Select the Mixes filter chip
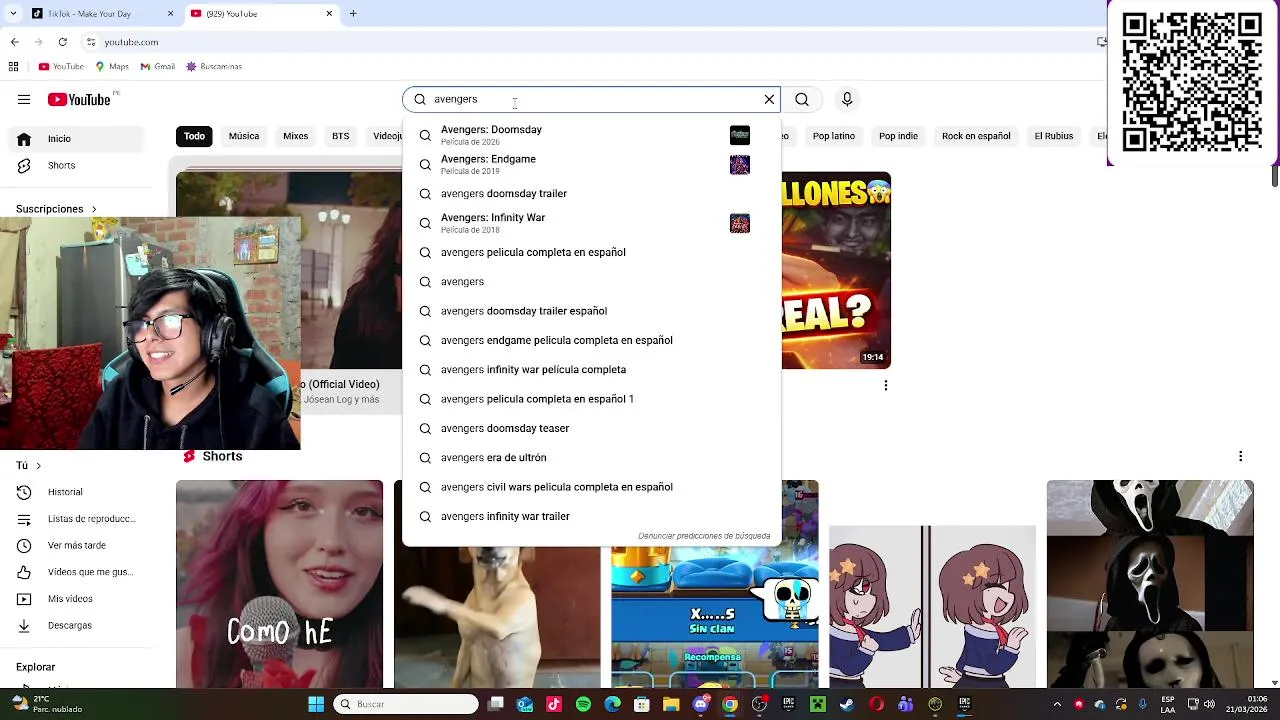Viewport: 1280px width, 720px height. coord(296,136)
